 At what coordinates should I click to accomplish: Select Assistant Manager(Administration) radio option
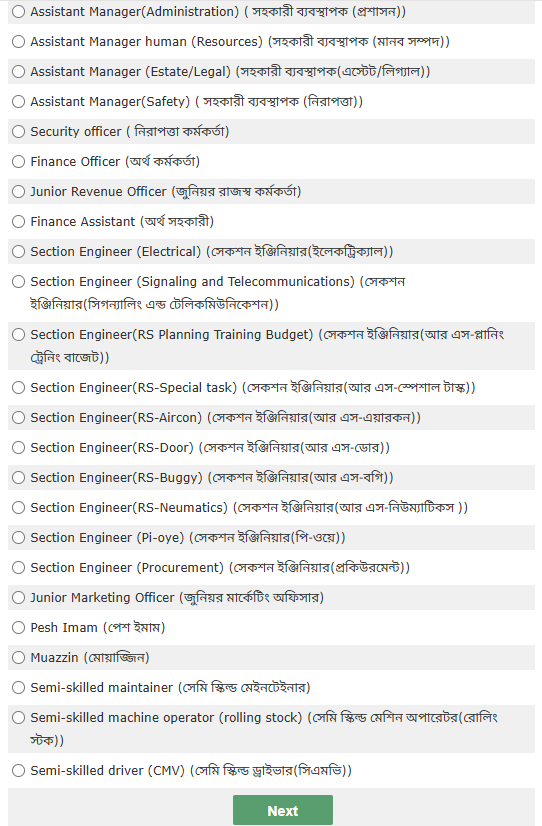[18, 11]
